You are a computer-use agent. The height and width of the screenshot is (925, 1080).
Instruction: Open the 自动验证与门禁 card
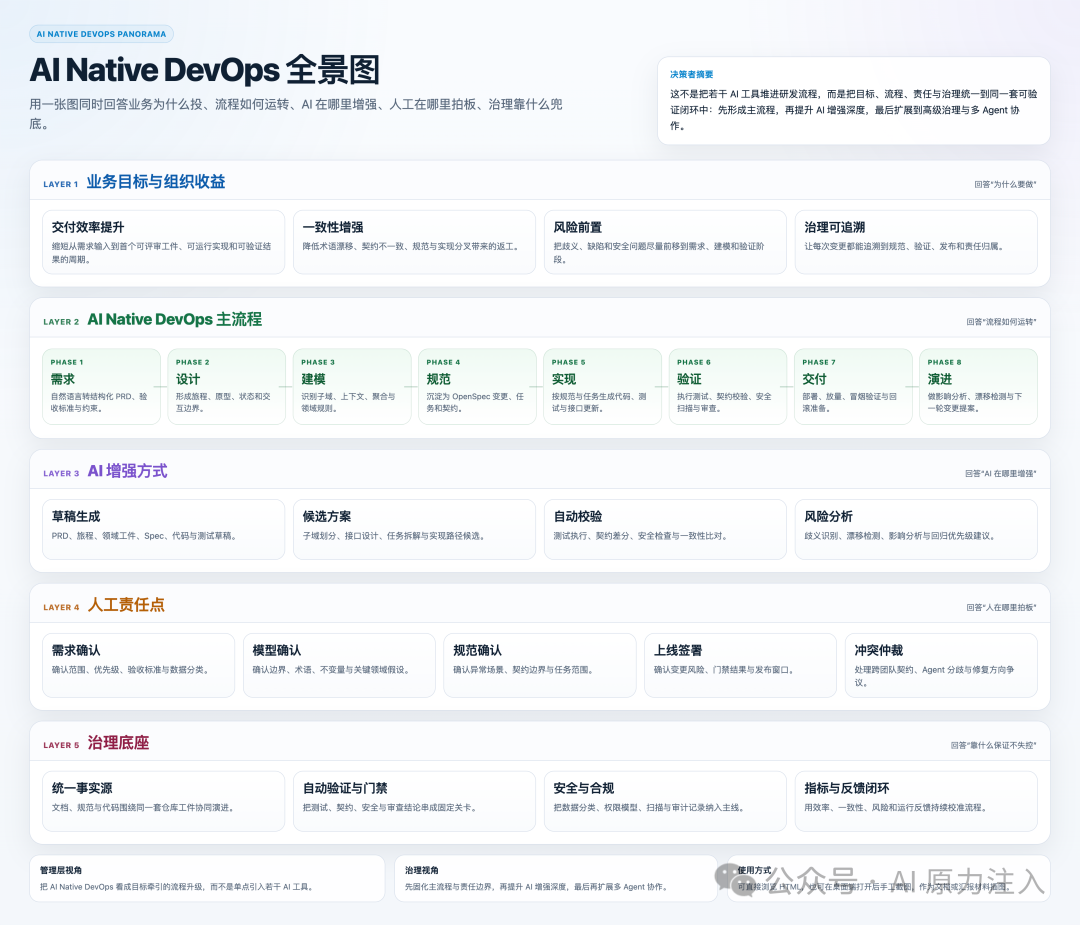click(414, 801)
